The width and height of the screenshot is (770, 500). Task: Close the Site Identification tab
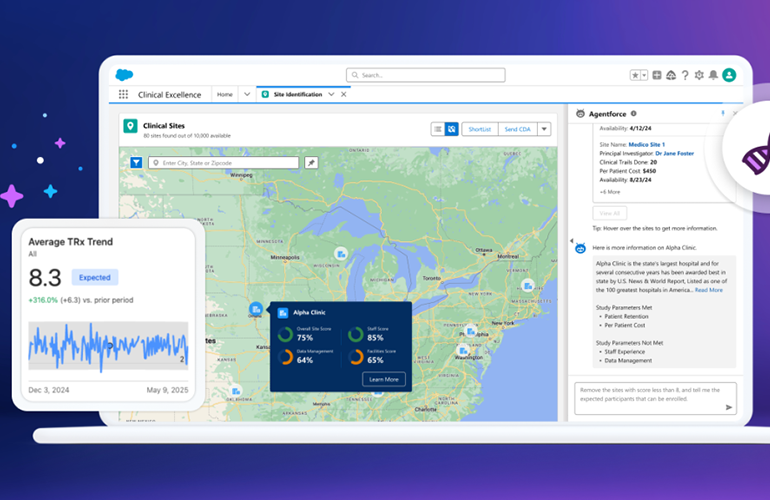point(344,94)
